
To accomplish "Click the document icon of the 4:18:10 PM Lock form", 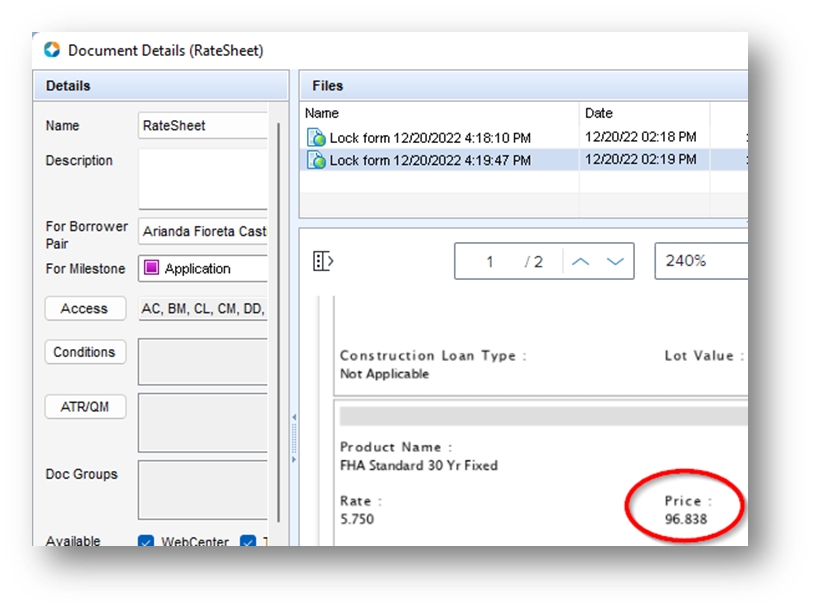I will click(x=316, y=138).
